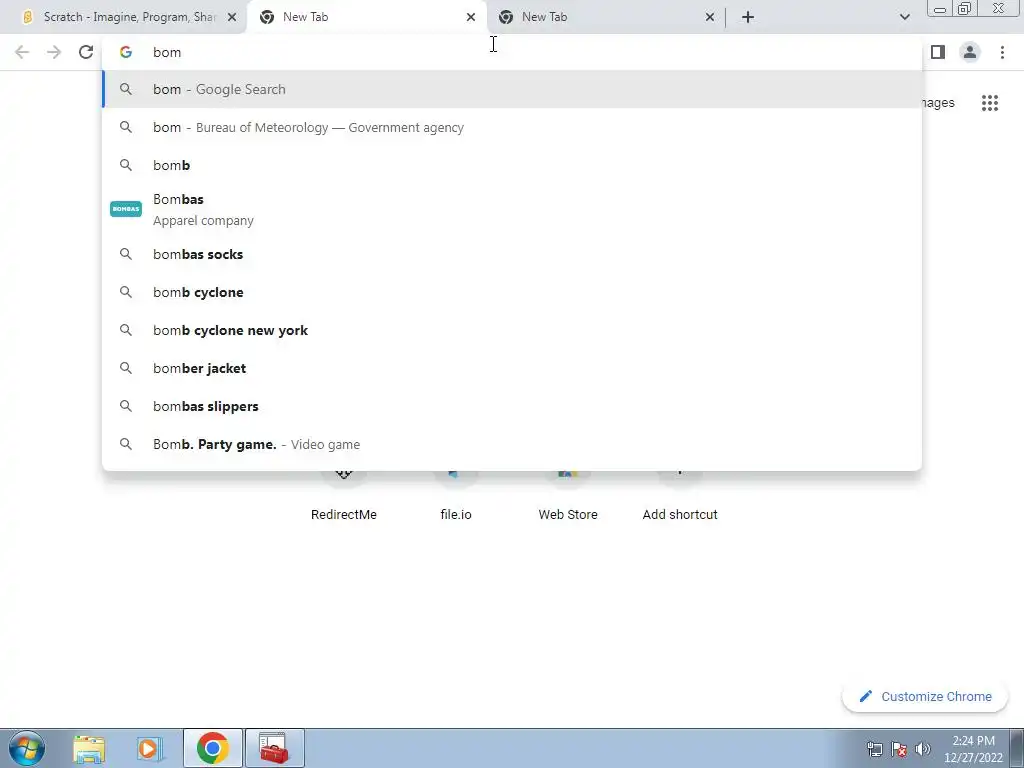
Task: Choose the bomb cyclone suggestion
Action: 512,292
